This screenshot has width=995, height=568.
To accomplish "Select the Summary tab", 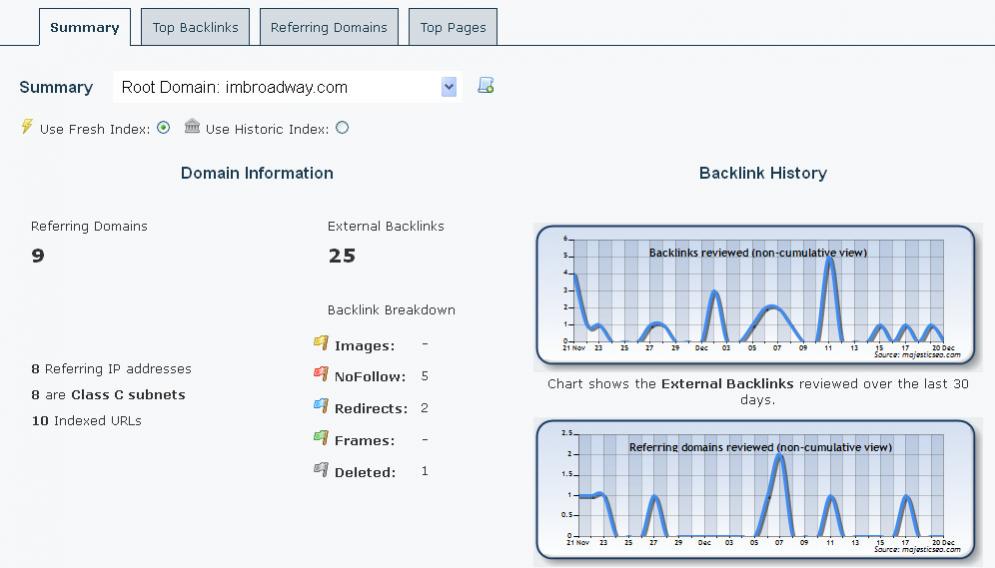I will pos(84,28).
